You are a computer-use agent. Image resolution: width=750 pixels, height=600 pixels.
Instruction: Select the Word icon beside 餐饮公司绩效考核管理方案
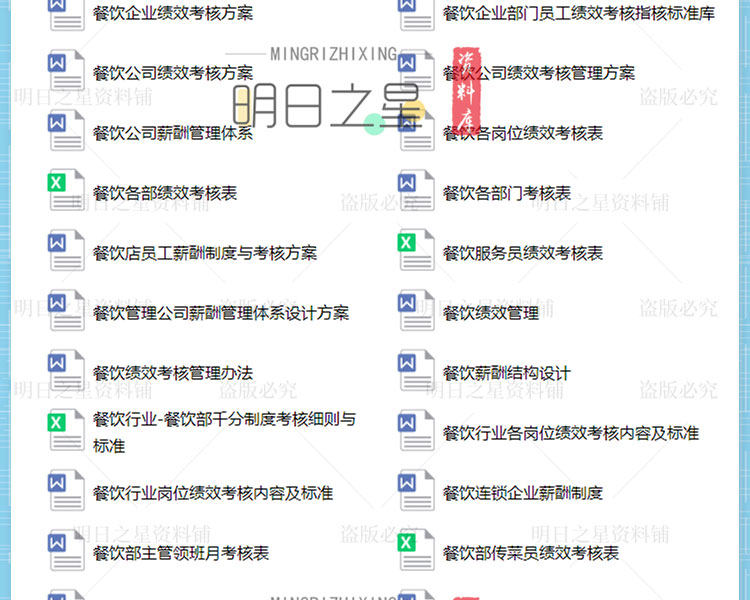tap(417, 70)
